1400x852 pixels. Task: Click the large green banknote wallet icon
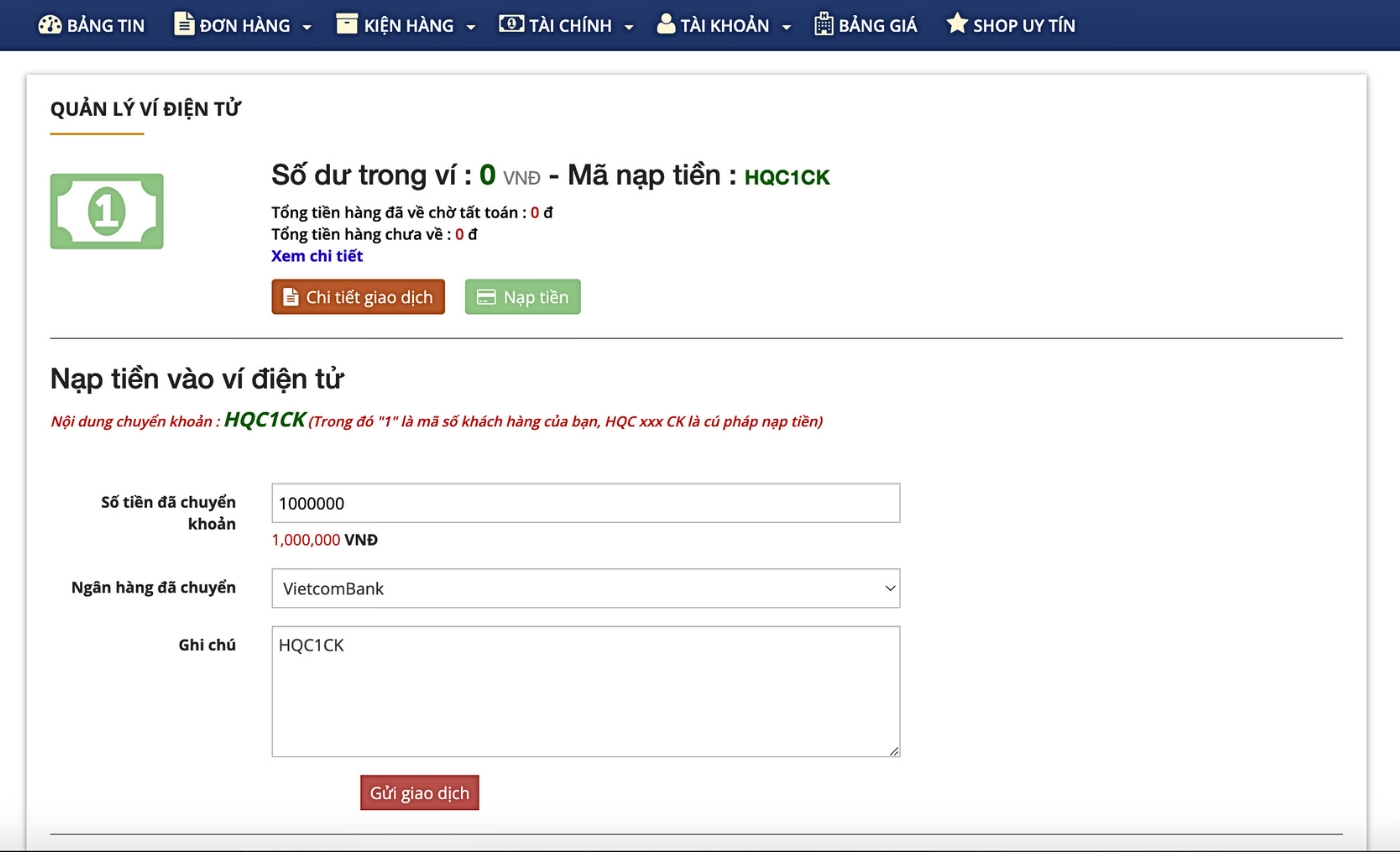tap(107, 211)
